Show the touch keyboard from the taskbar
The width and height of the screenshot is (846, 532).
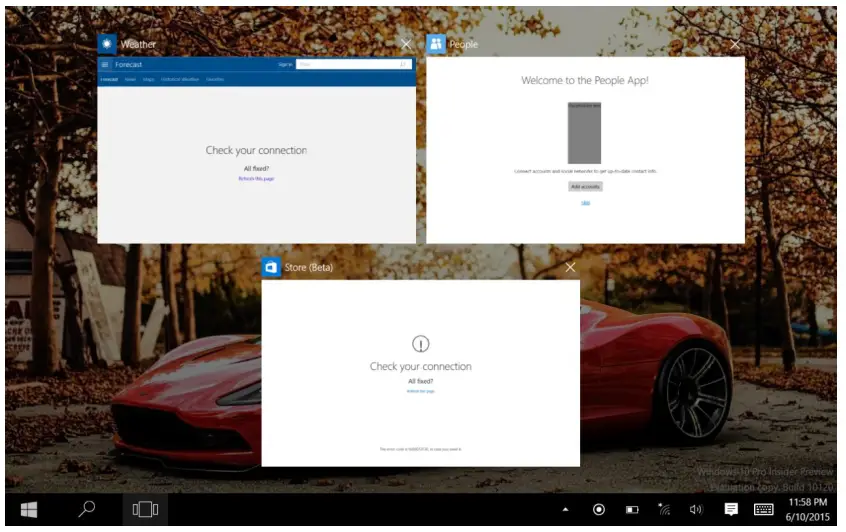764,510
